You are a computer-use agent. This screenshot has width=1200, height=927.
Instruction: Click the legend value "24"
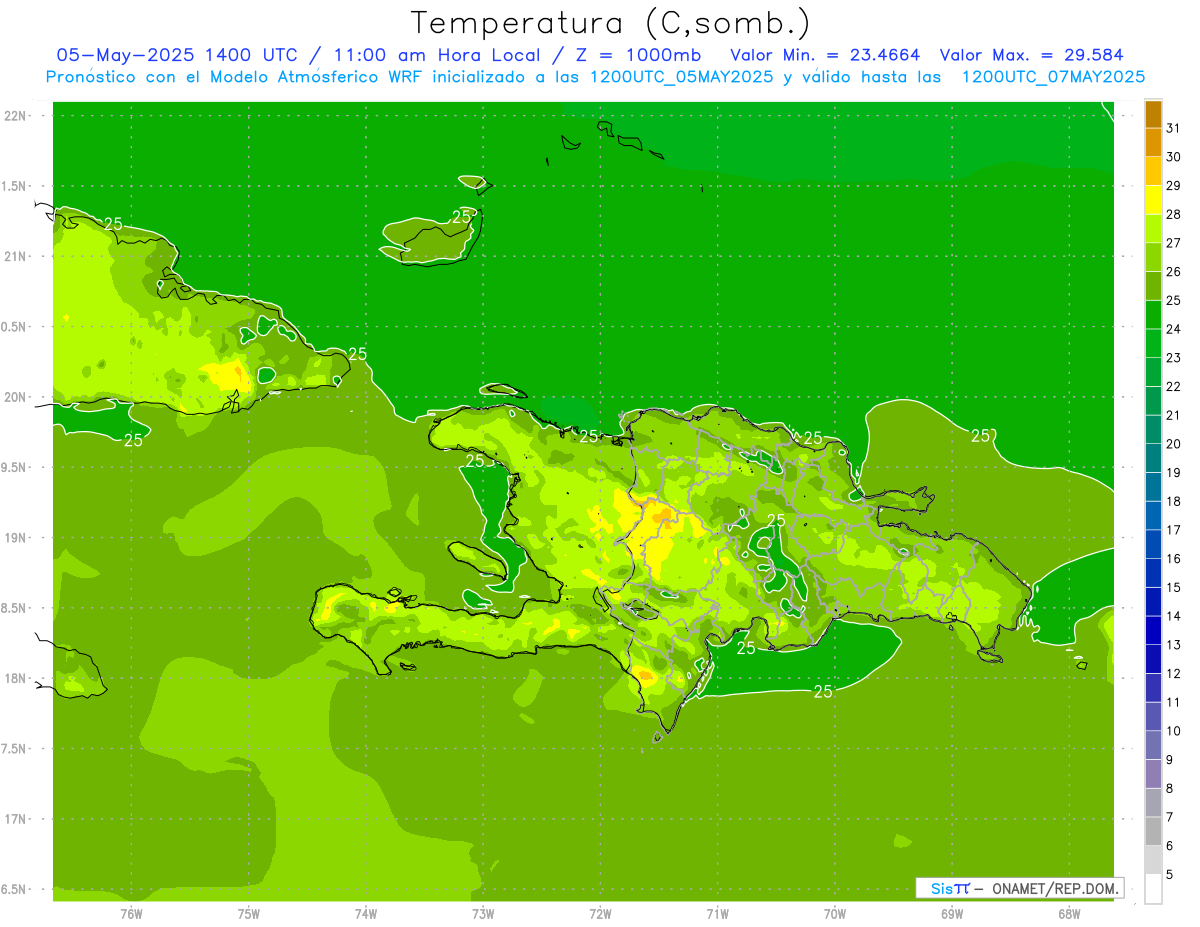tap(1173, 329)
